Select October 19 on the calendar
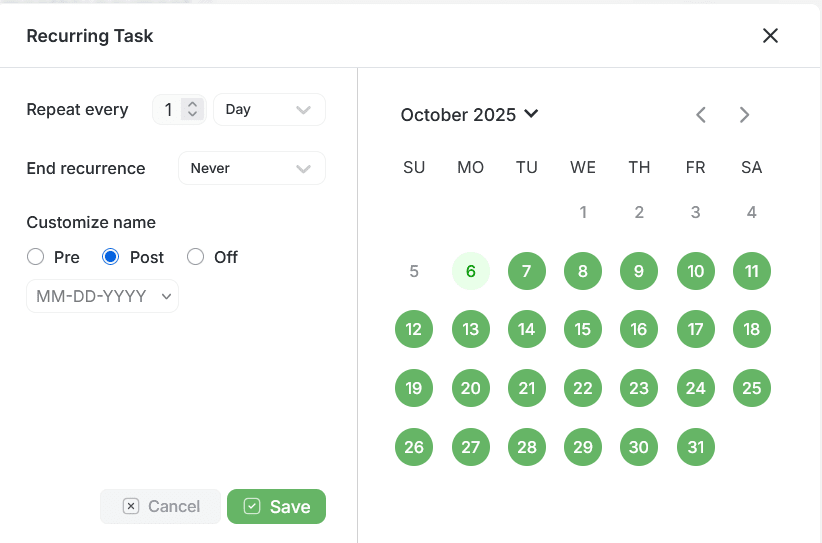Image resolution: width=822 pixels, height=543 pixels. 414,388
